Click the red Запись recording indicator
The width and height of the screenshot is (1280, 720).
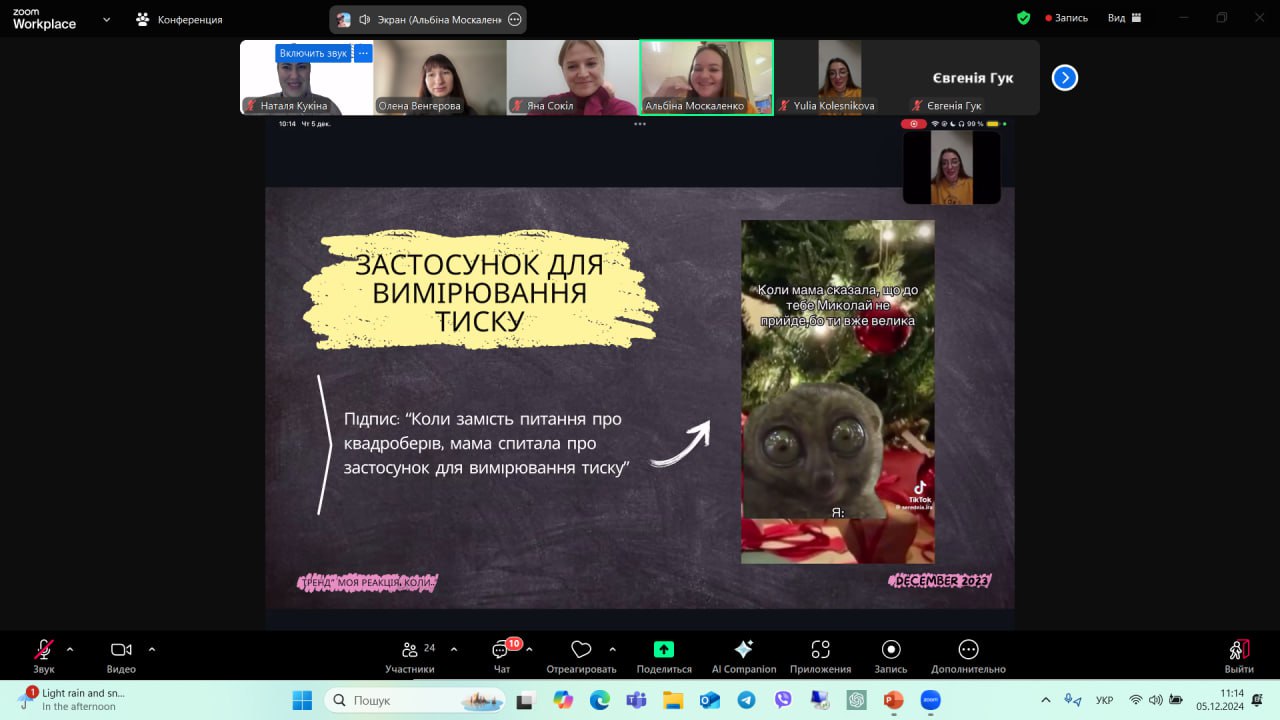pyautogui.click(x=1066, y=18)
